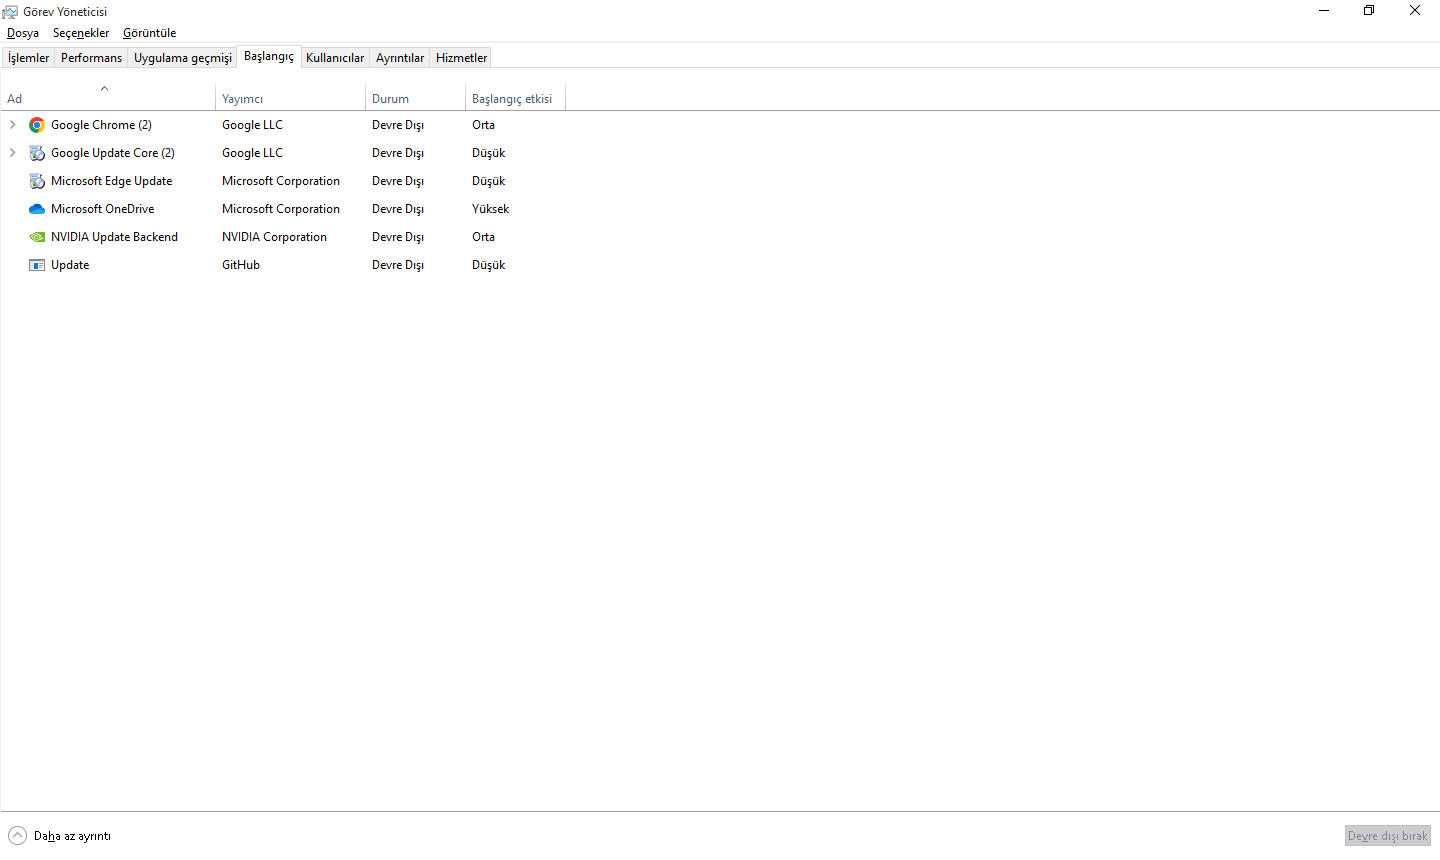Click the Google Chrome icon in startup list

coord(37,125)
